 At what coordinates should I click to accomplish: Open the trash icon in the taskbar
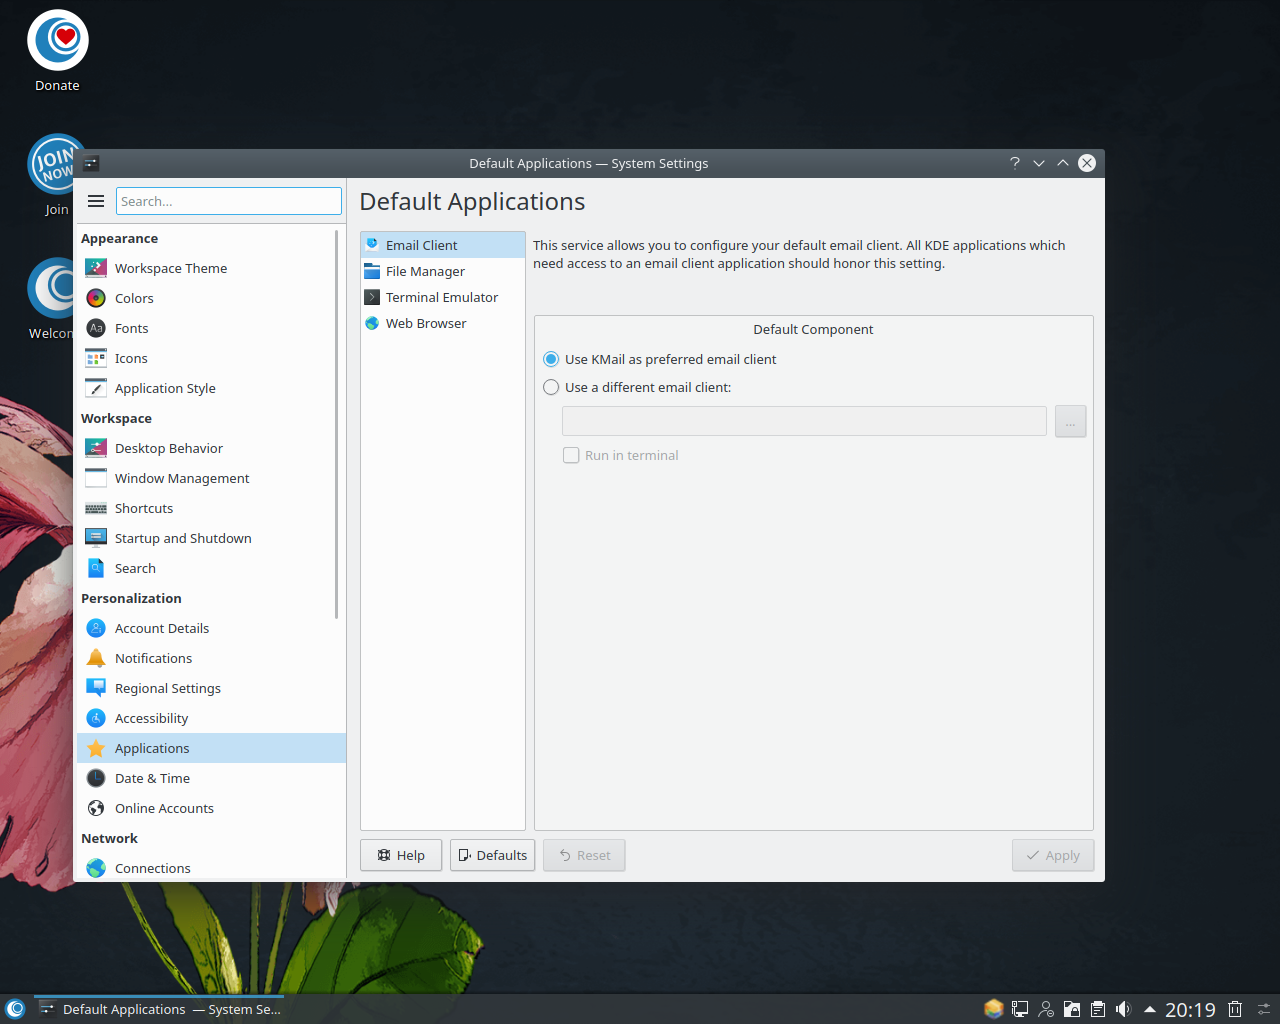pos(1235,1009)
